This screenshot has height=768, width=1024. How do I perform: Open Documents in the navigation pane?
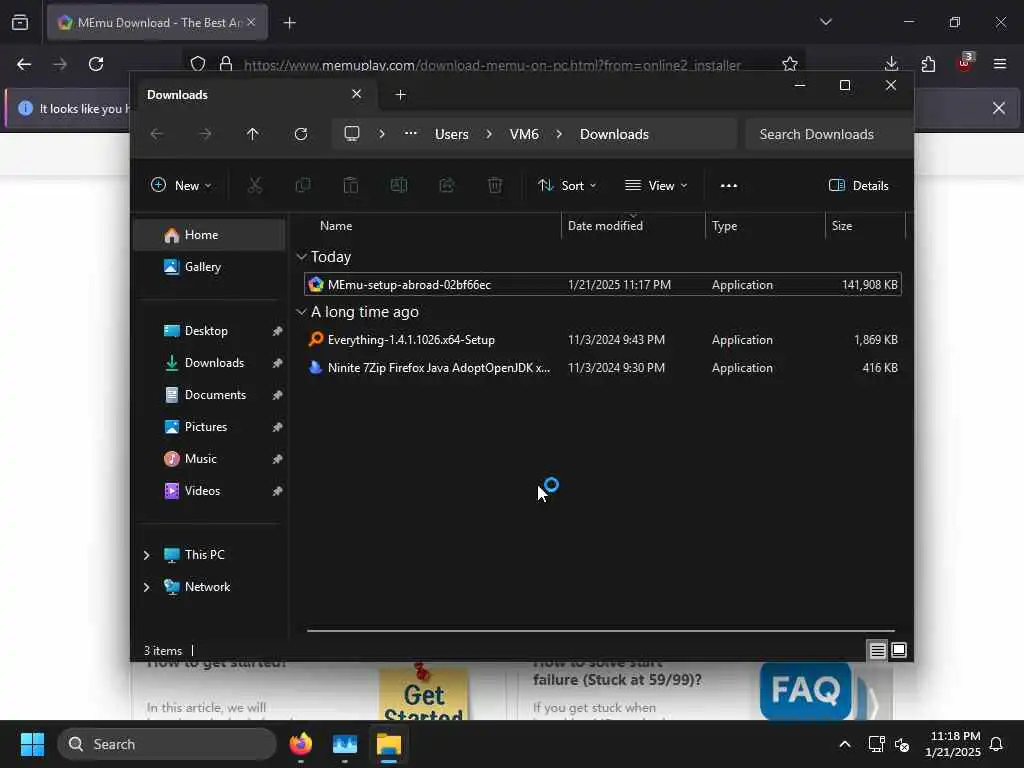[x=209, y=394]
